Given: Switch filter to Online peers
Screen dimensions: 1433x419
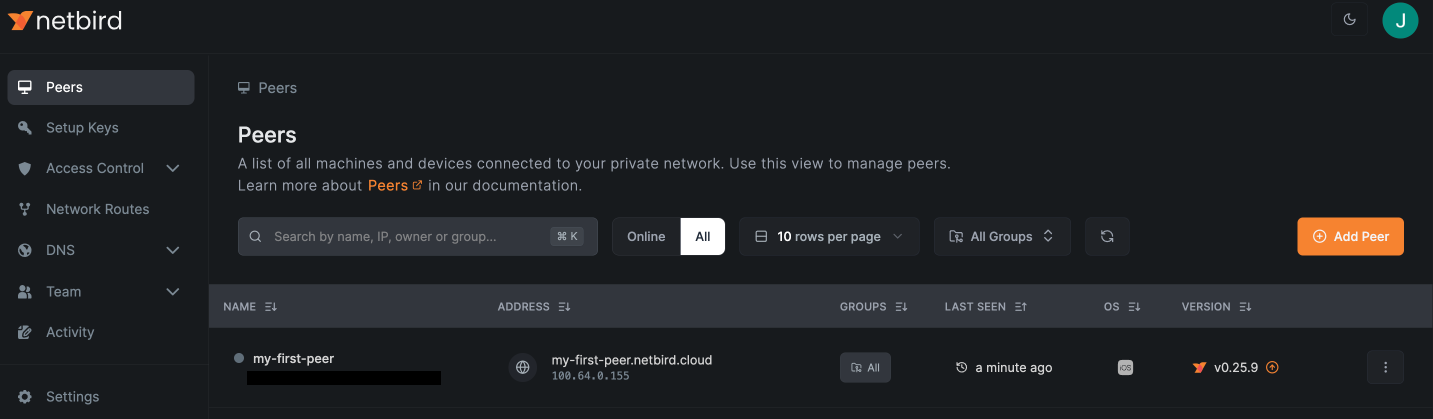Looking at the screenshot, I should [646, 236].
